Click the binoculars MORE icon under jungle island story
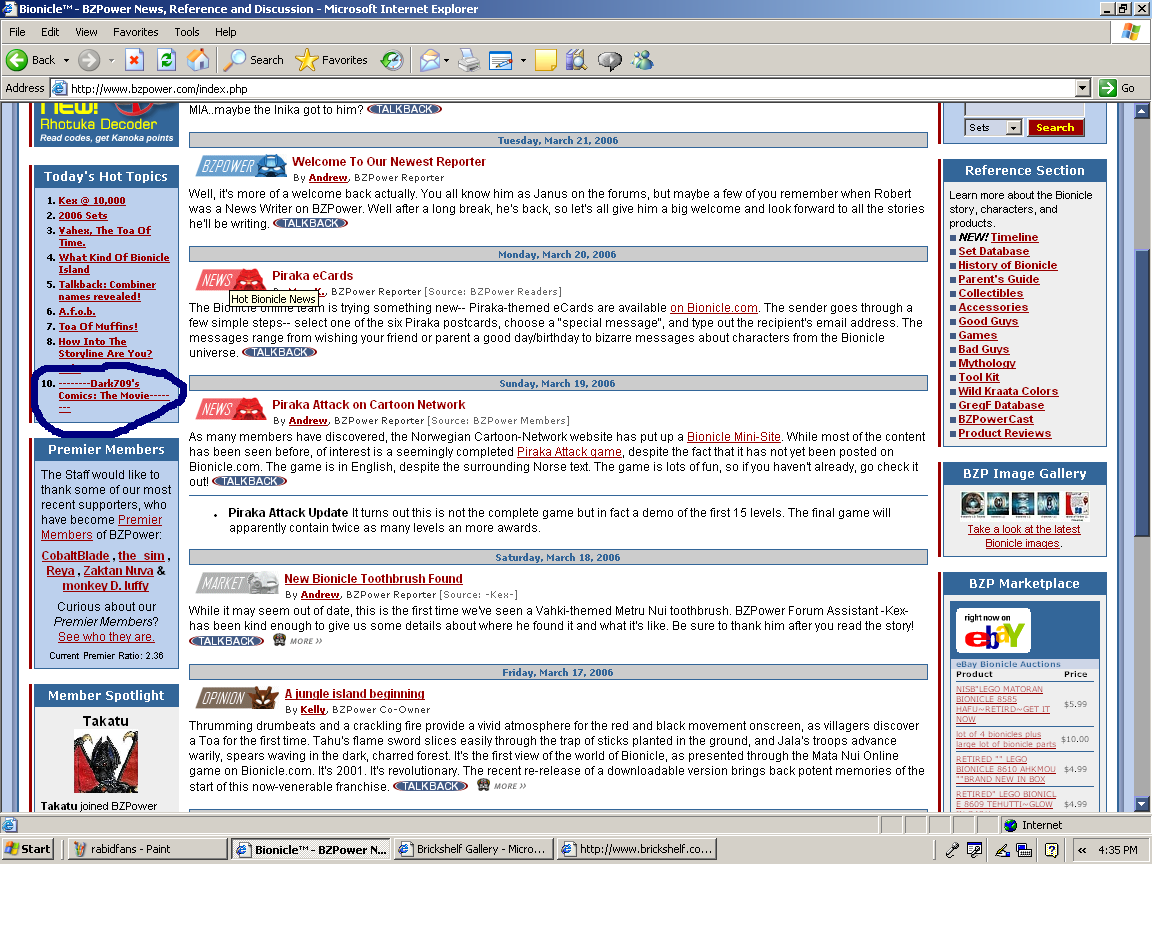Screen dimensions: 1152x929 pos(483,785)
